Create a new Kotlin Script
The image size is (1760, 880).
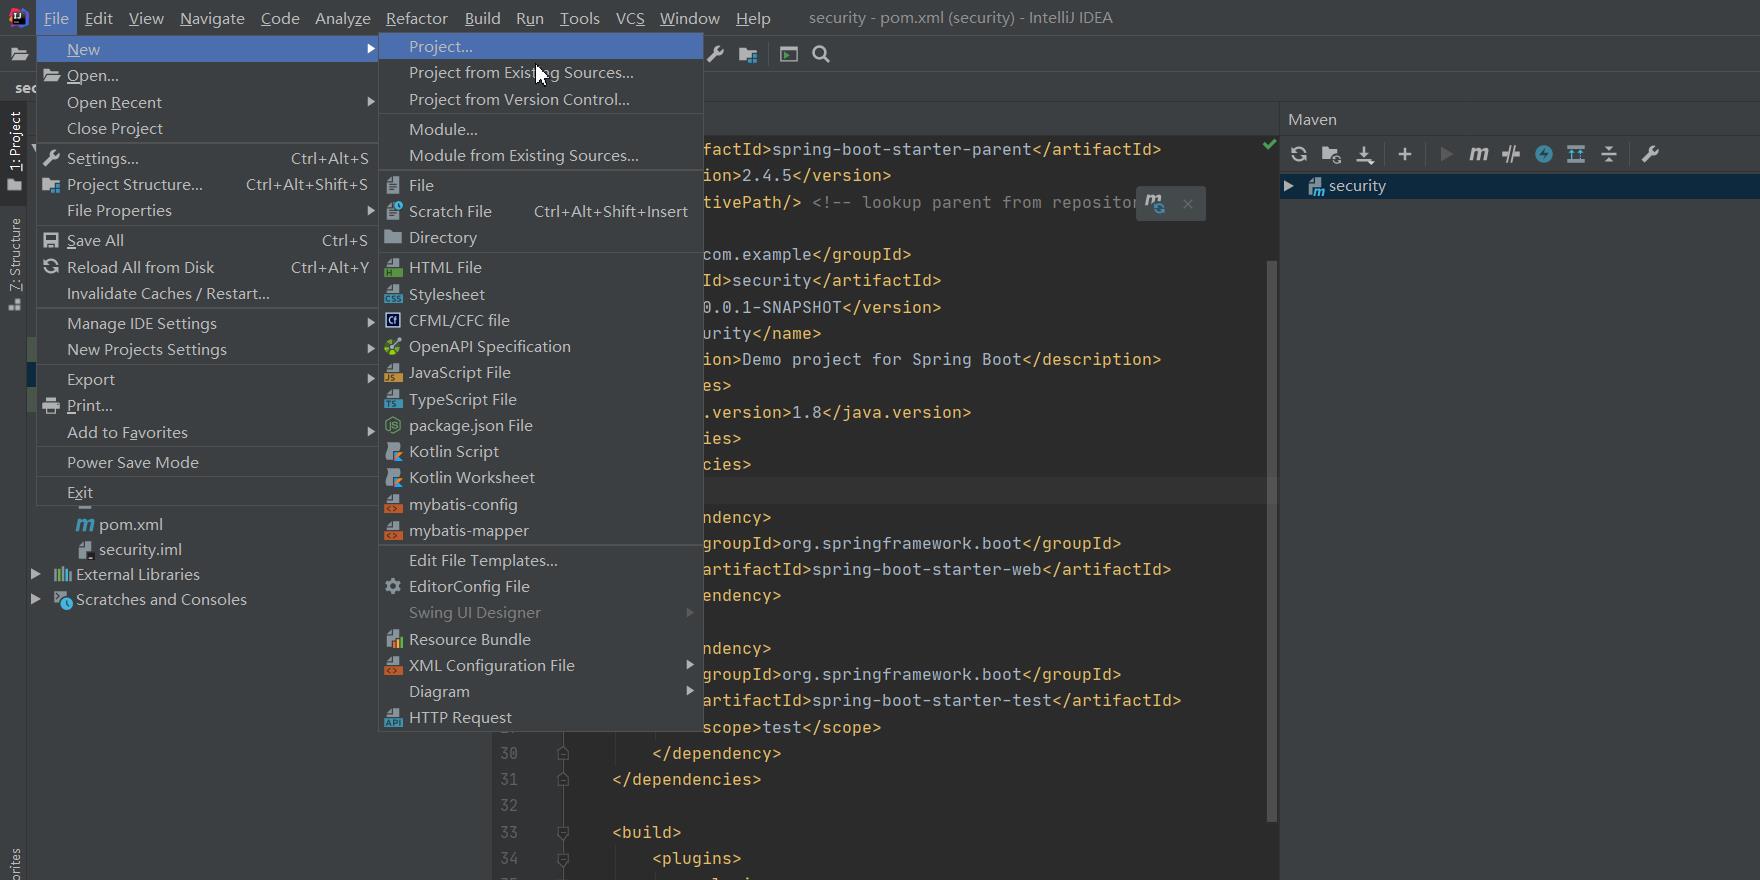click(x=541, y=451)
